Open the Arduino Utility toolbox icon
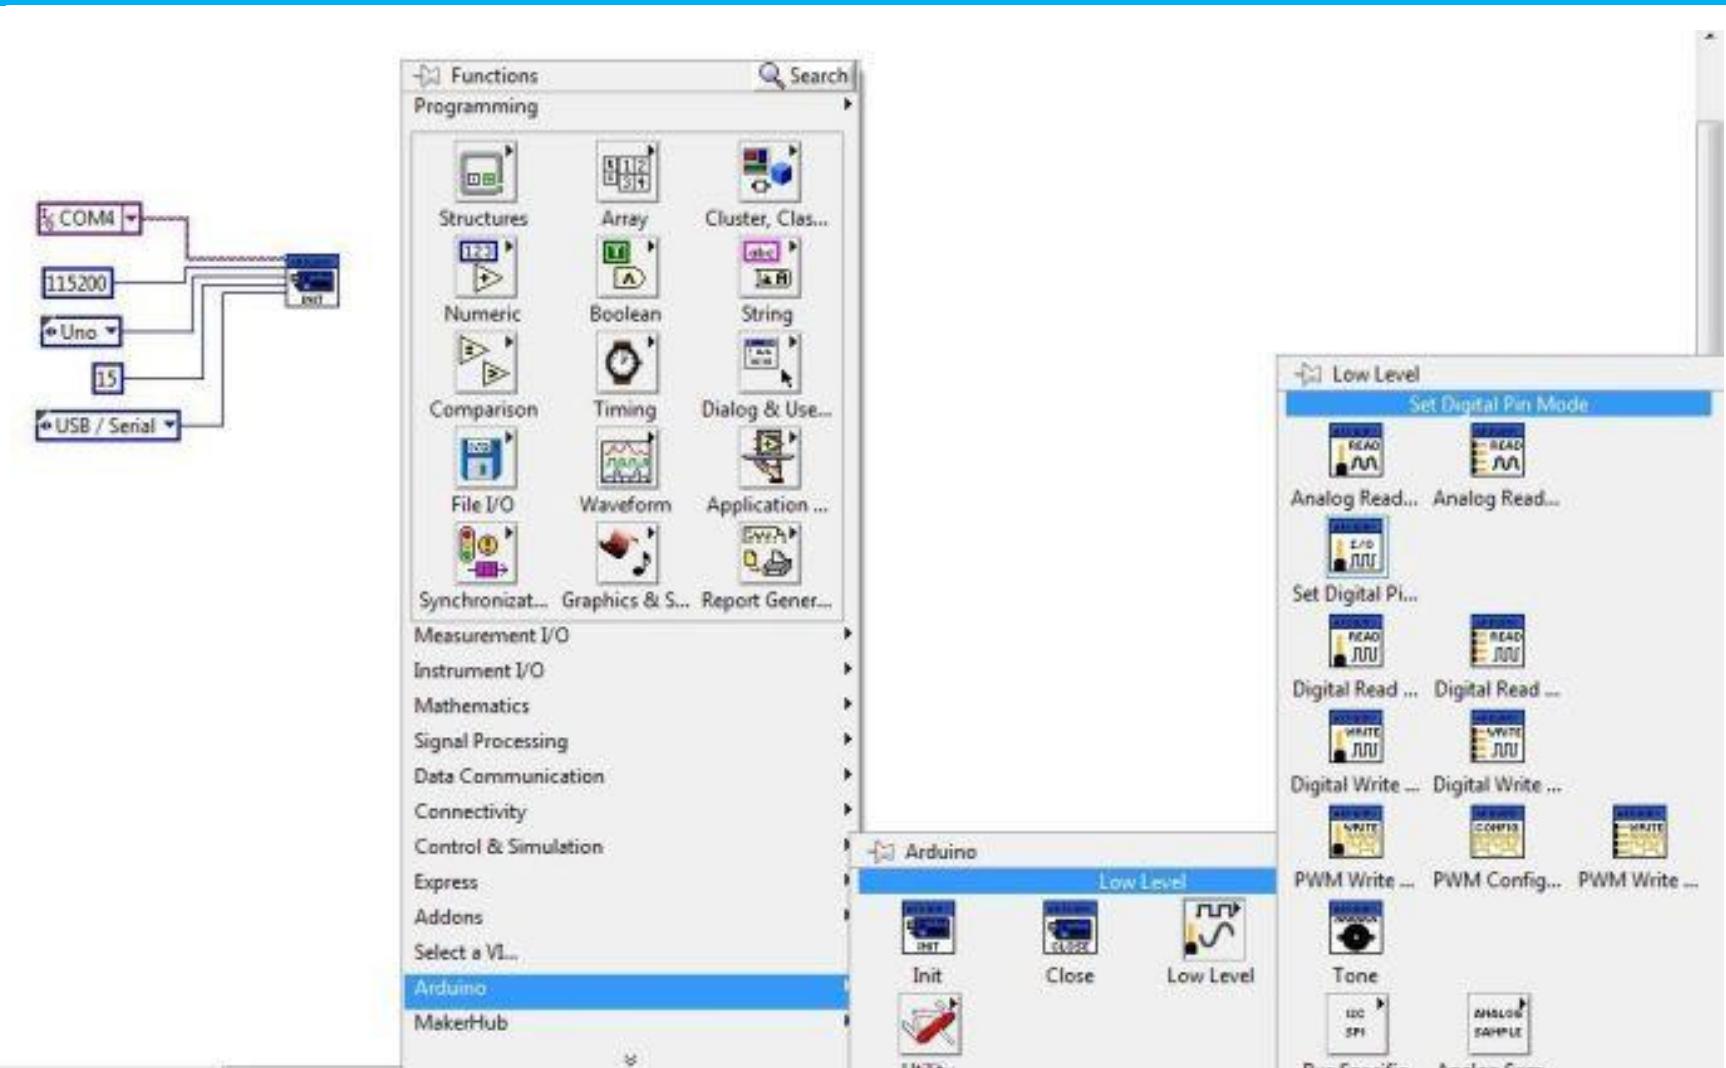The width and height of the screenshot is (1726, 1068). [930, 1024]
